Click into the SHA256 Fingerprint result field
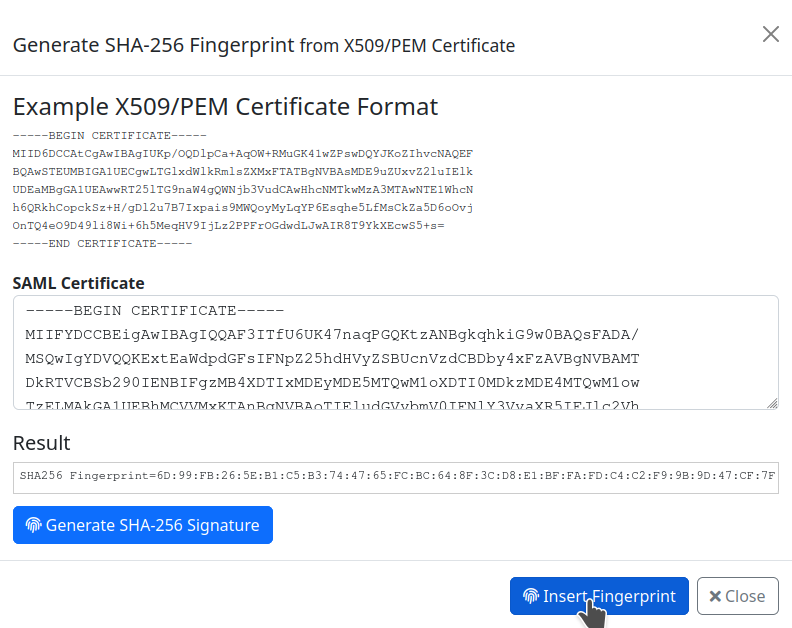This screenshot has width=792, height=628. (x=395, y=478)
